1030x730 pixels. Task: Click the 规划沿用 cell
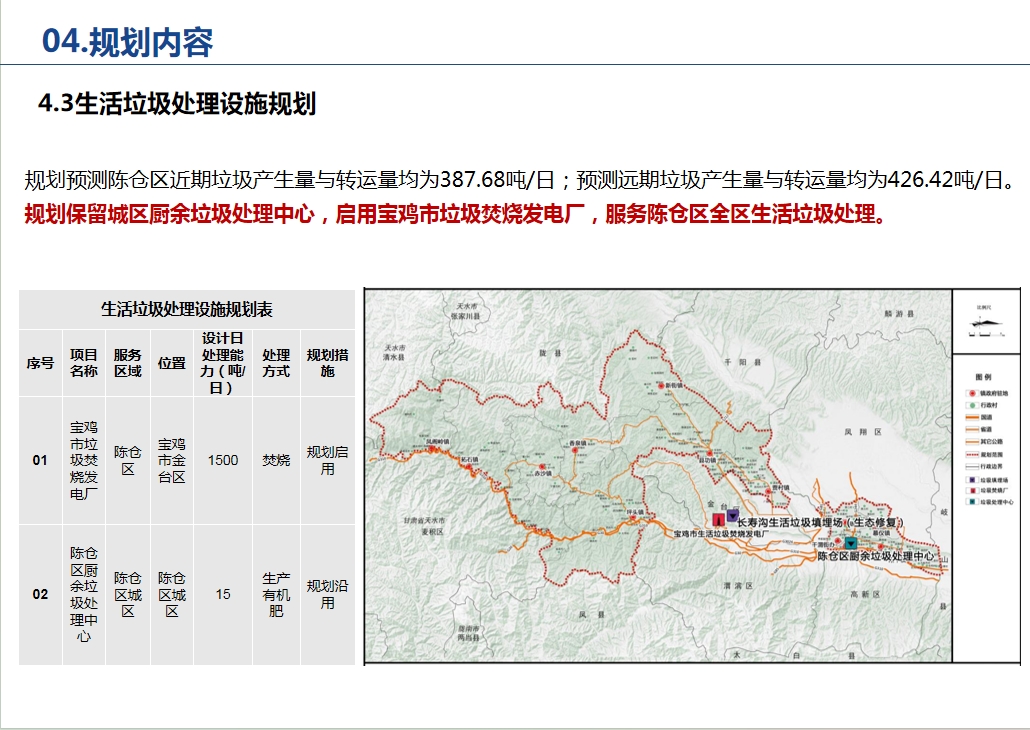pos(327,594)
